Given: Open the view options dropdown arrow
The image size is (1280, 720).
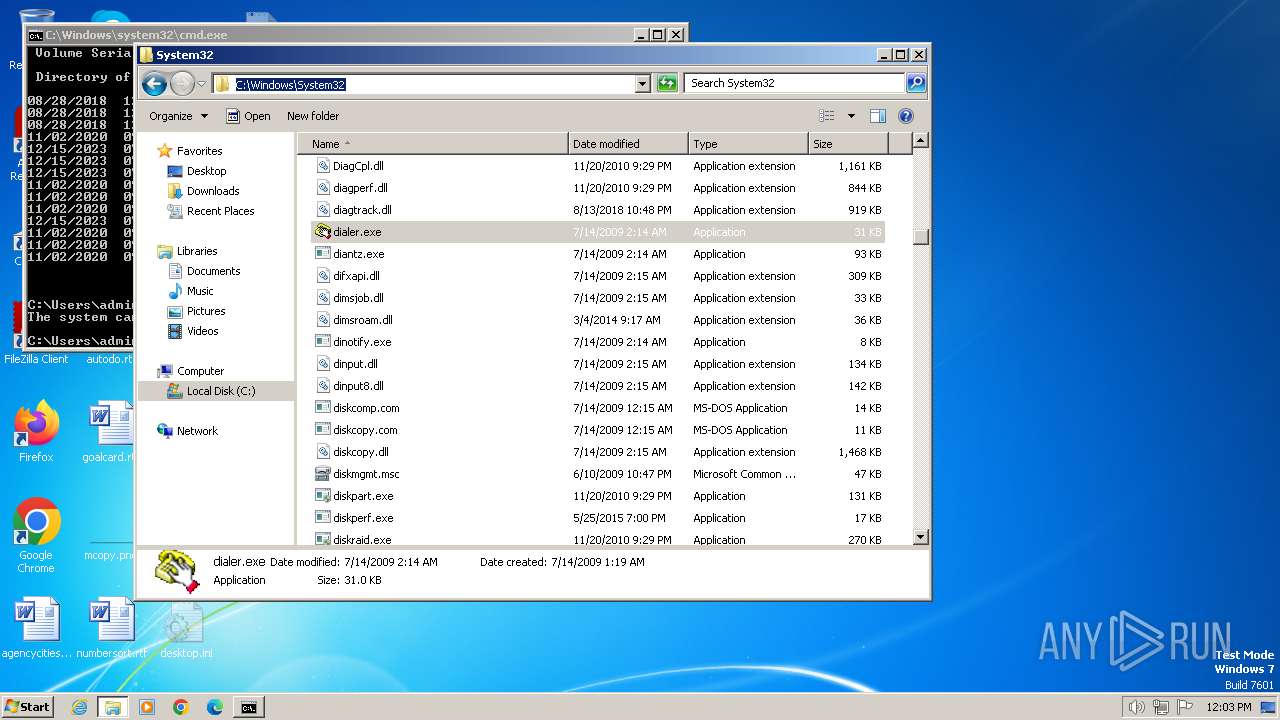Looking at the screenshot, I should 851,116.
